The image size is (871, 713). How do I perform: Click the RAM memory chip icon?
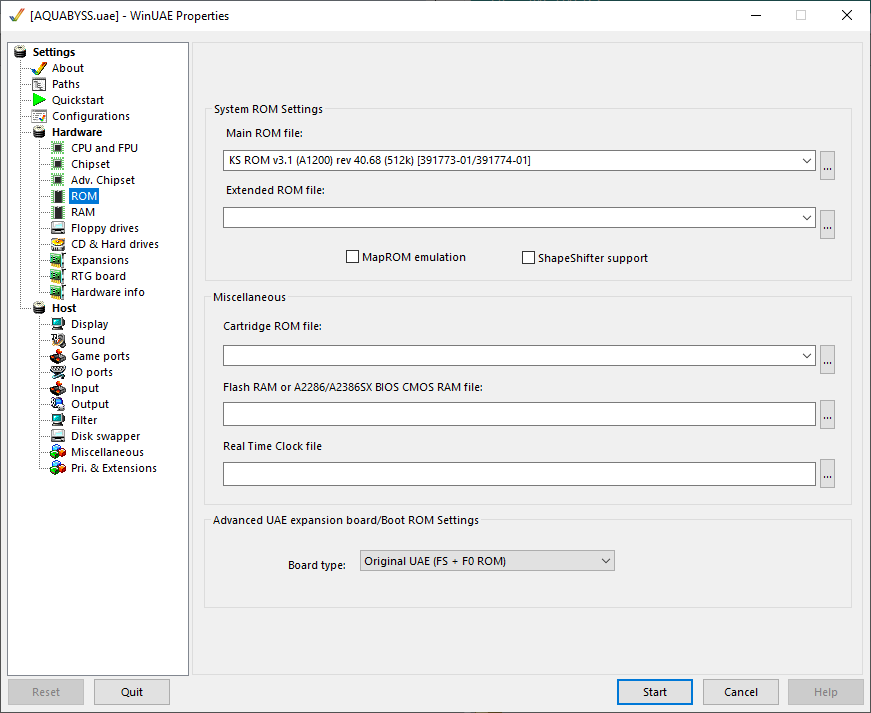point(58,212)
